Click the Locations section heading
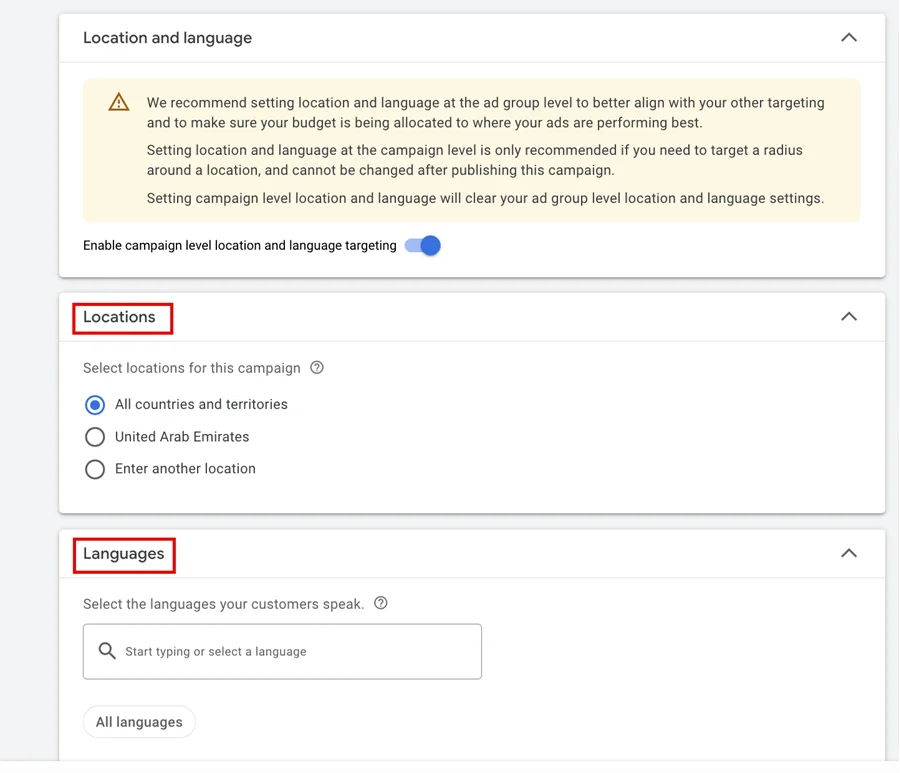The width and height of the screenshot is (900, 773). coord(119,317)
